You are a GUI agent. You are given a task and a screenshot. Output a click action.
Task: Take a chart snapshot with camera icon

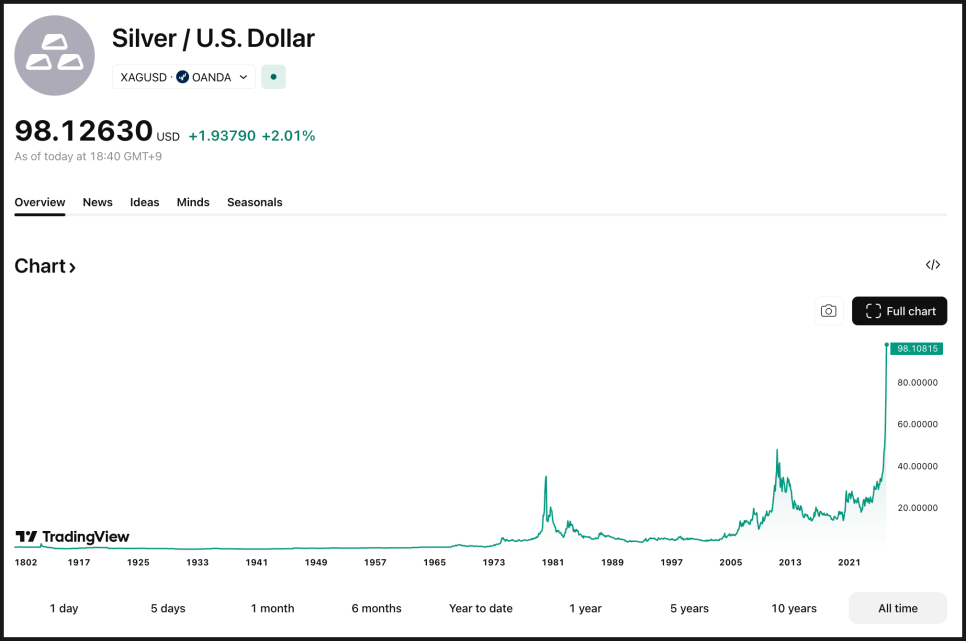coord(828,311)
